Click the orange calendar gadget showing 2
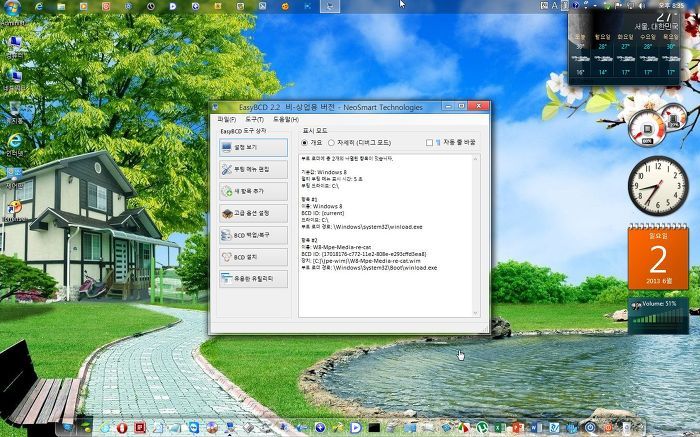Screen dimensions: 700x437 click(x=658, y=259)
